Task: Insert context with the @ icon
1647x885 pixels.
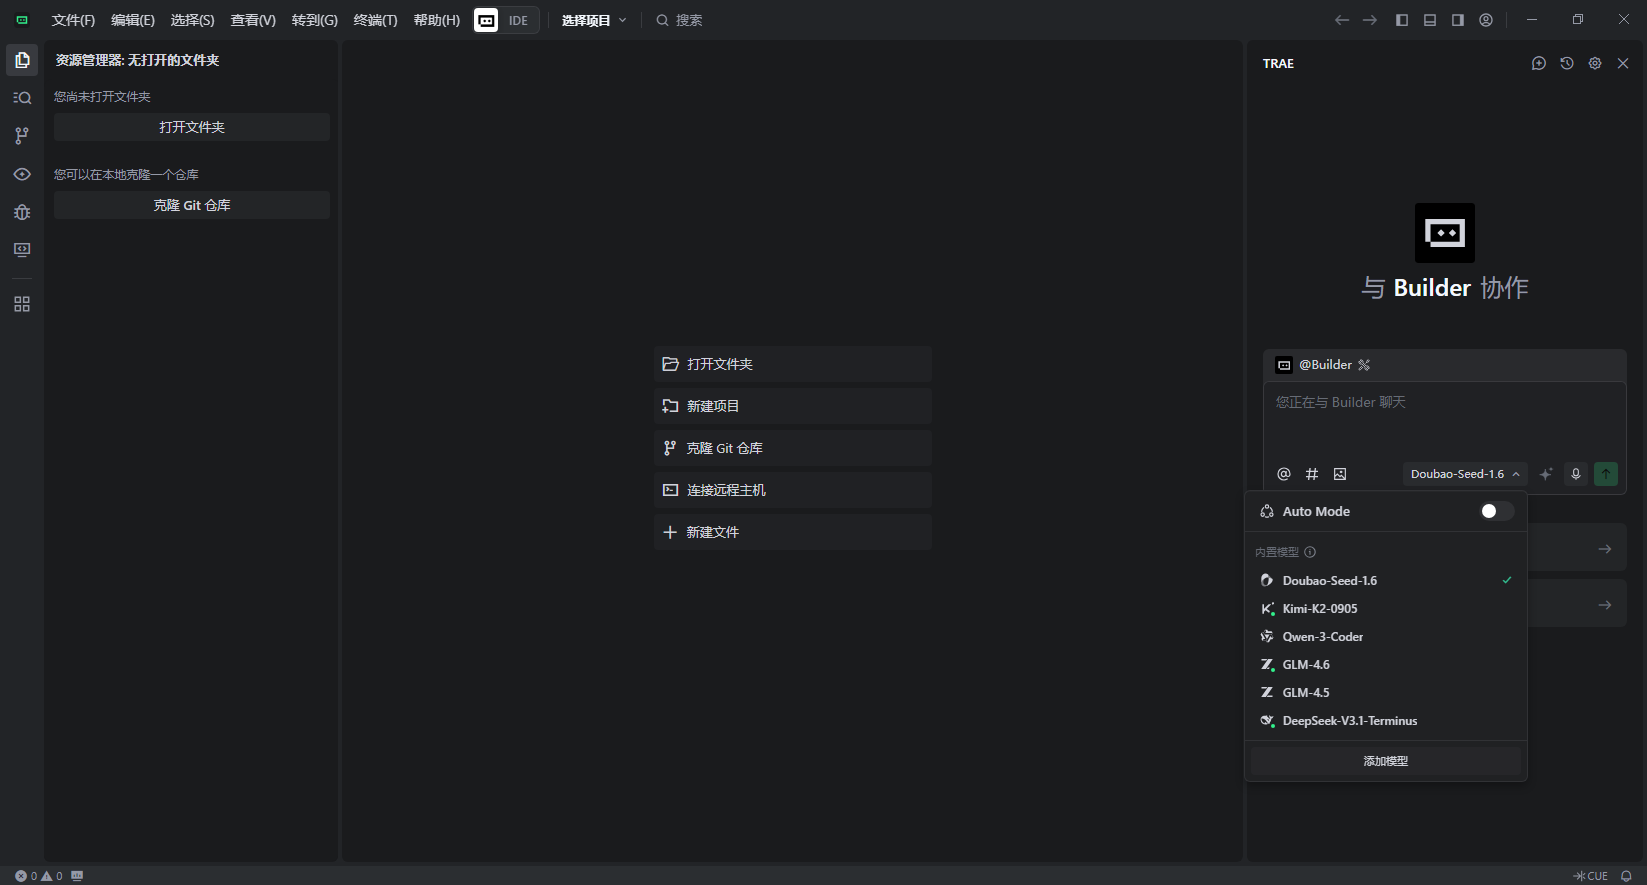Action: [1284, 474]
